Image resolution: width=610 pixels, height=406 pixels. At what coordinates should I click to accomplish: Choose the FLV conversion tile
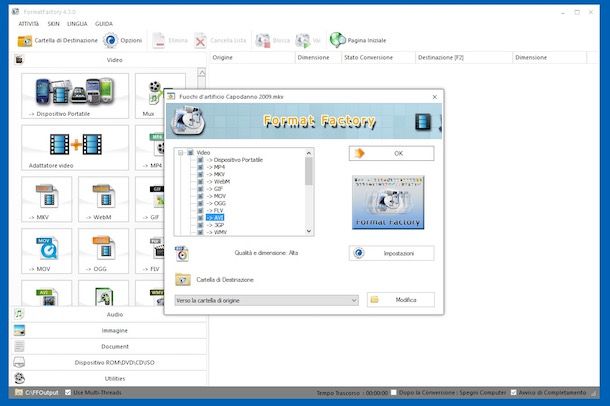click(150, 251)
